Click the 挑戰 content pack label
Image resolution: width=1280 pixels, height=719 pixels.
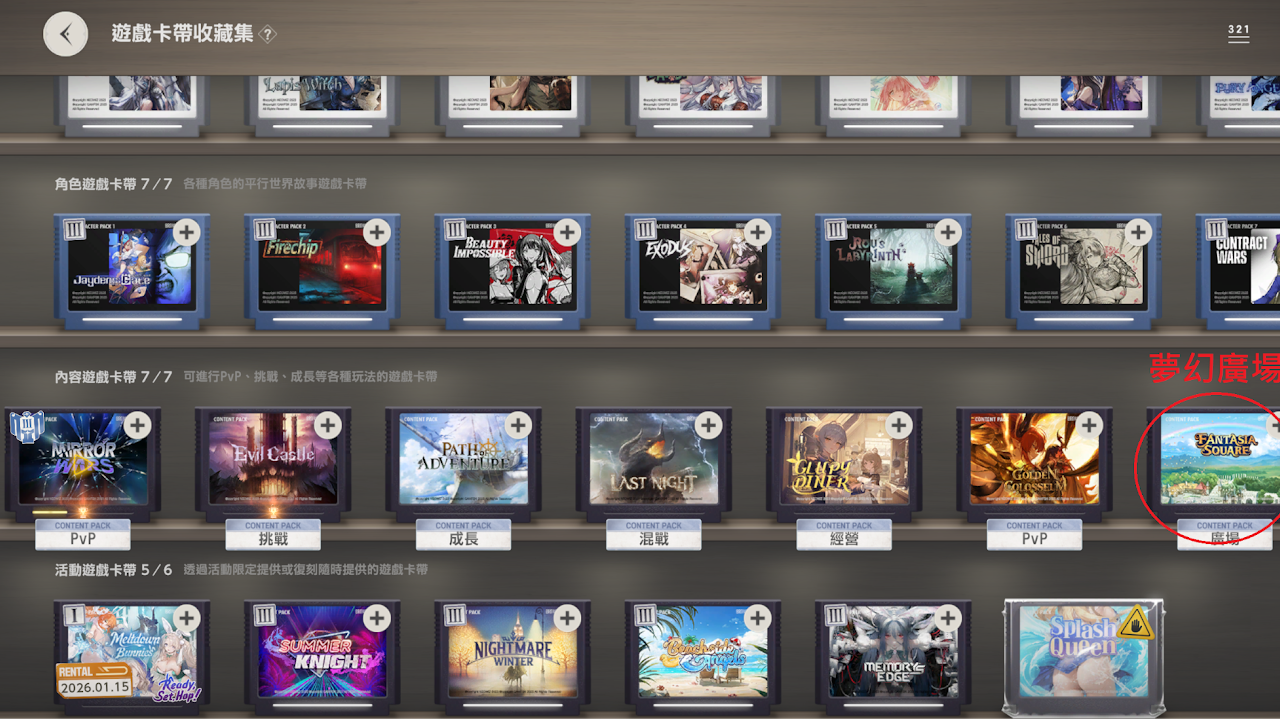click(x=273, y=537)
